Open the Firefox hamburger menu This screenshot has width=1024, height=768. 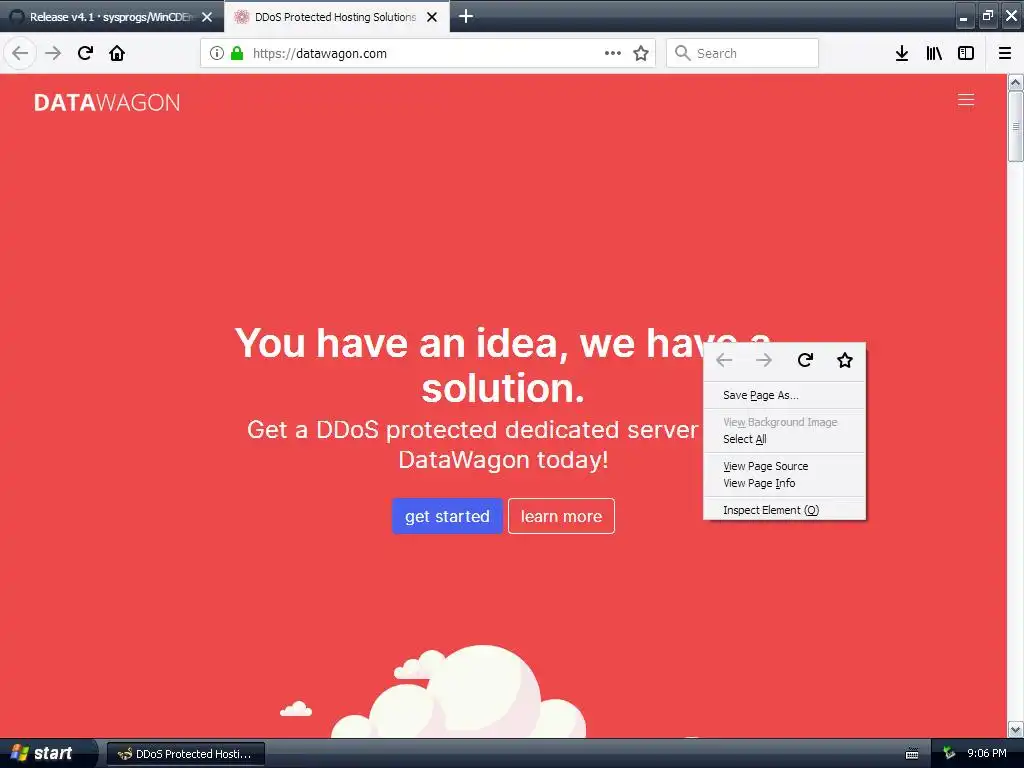point(1005,53)
